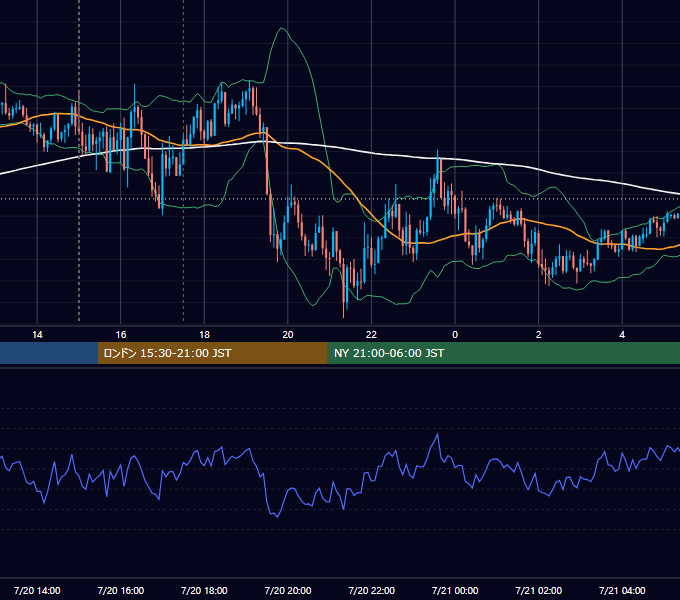Click the 7/21 02:00 date label
This screenshot has width=680, height=600.
(x=538, y=590)
